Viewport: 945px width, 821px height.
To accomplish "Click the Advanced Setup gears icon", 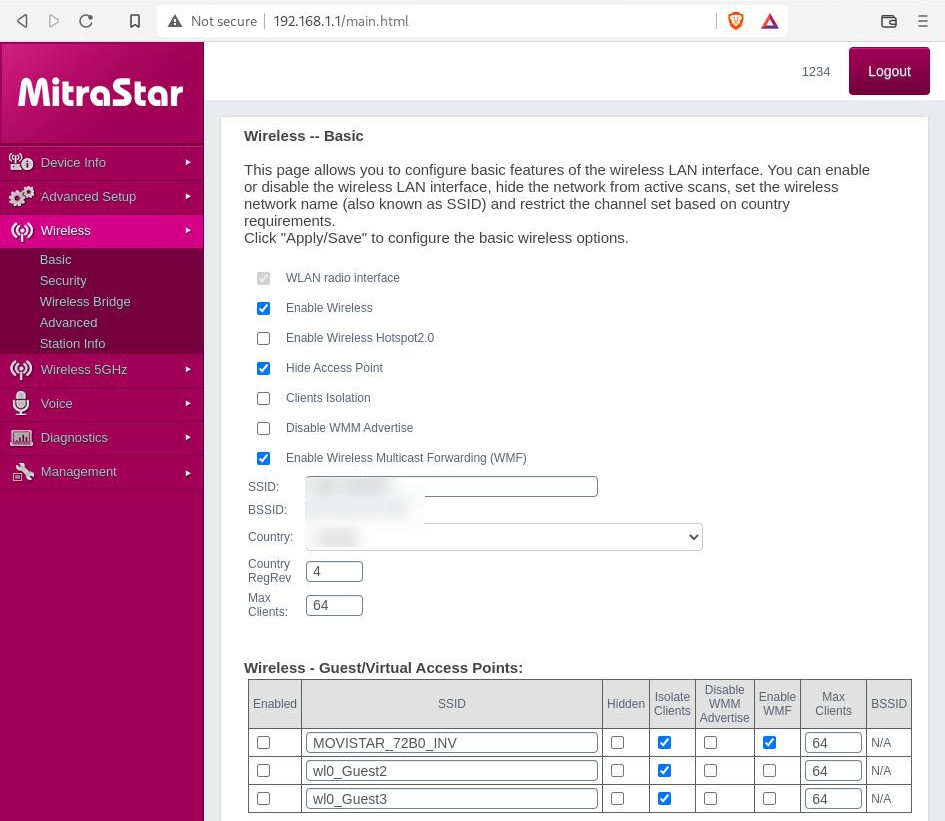I will 21,197.
